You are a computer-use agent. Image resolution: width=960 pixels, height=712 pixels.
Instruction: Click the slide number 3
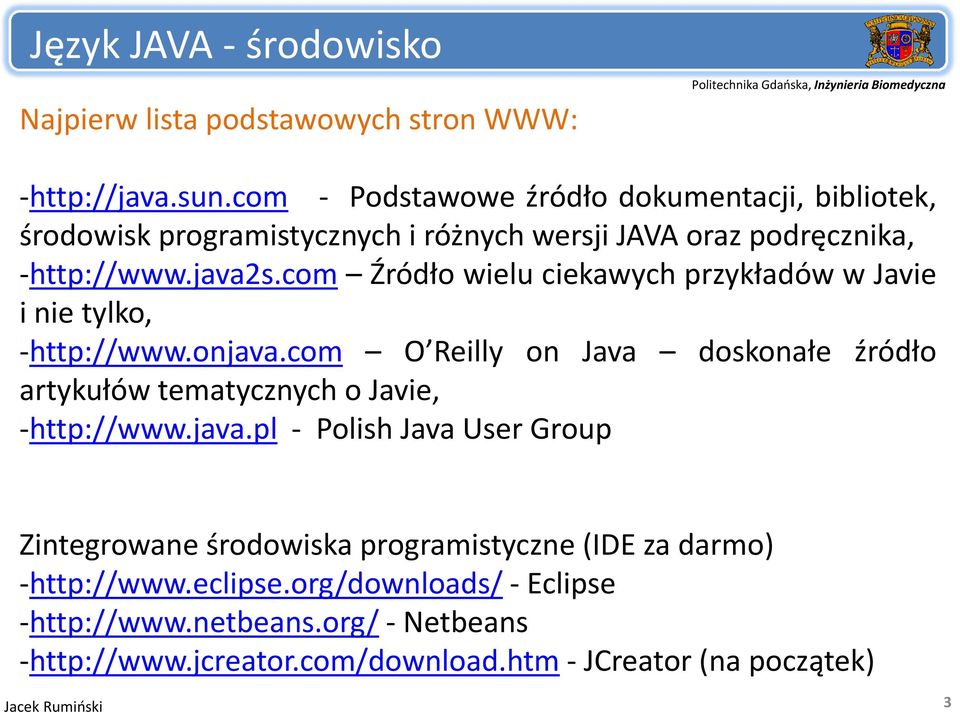point(947,702)
